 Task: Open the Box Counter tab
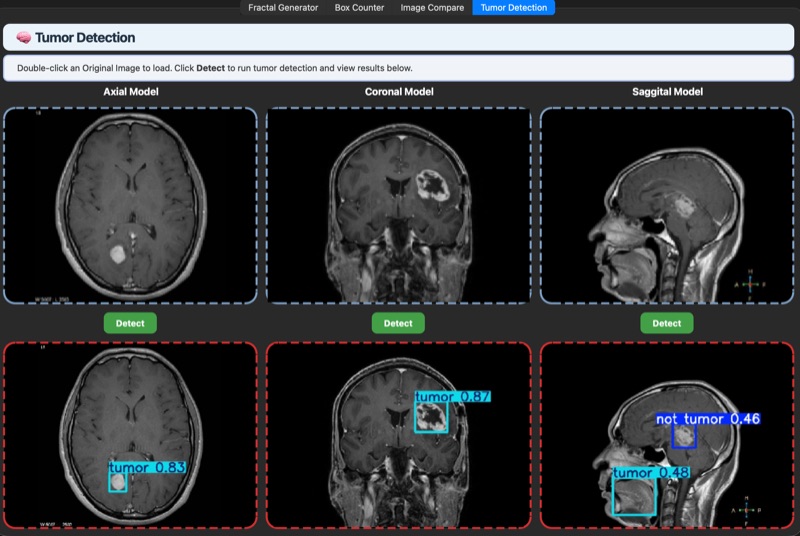point(359,8)
